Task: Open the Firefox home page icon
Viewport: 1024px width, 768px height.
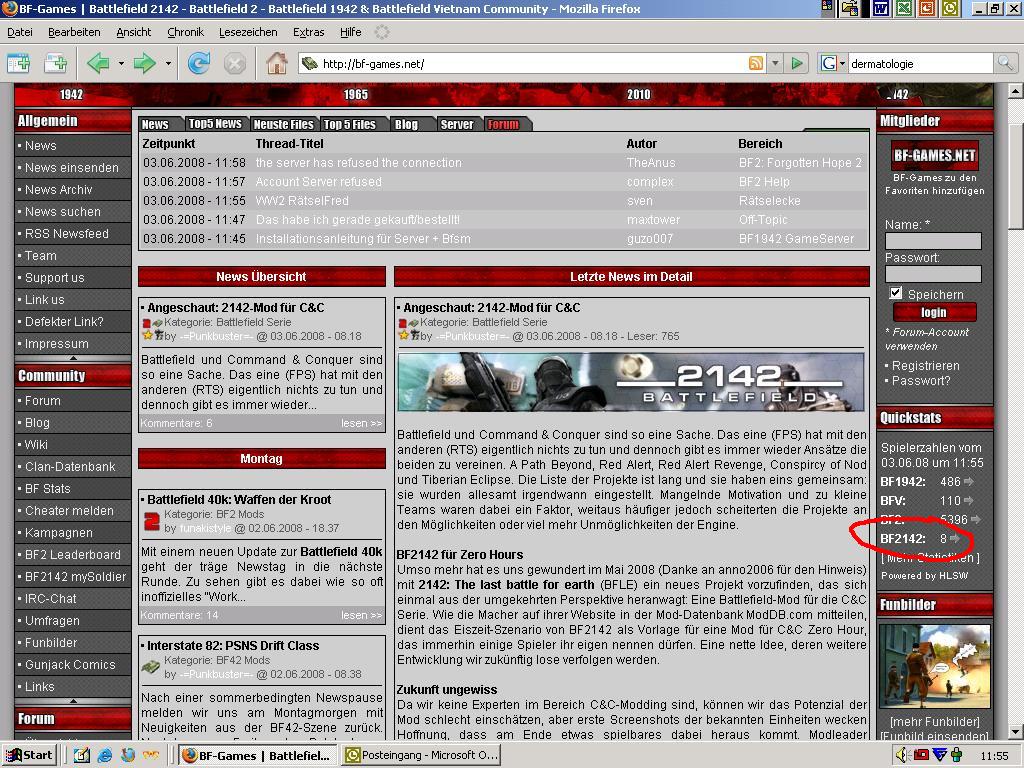Action: pos(276,63)
